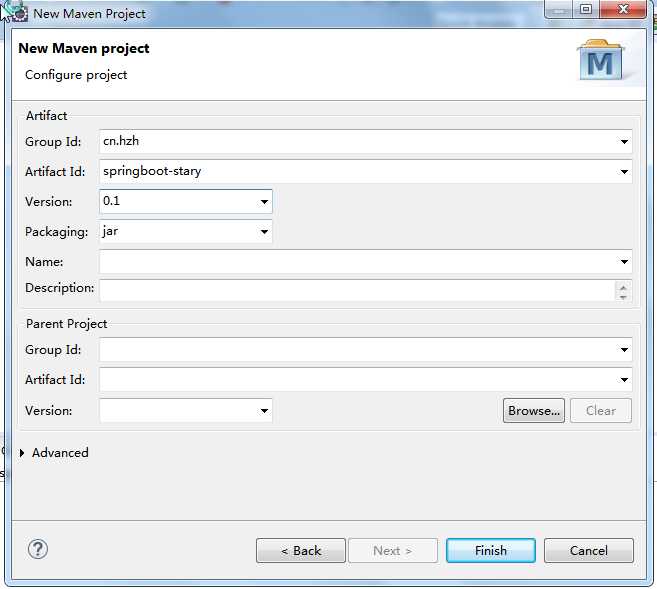Image resolution: width=657 pixels, height=589 pixels.
Task: Open the Parent Project Artifact Id dropdown
Action: click(x=624, y=380)
